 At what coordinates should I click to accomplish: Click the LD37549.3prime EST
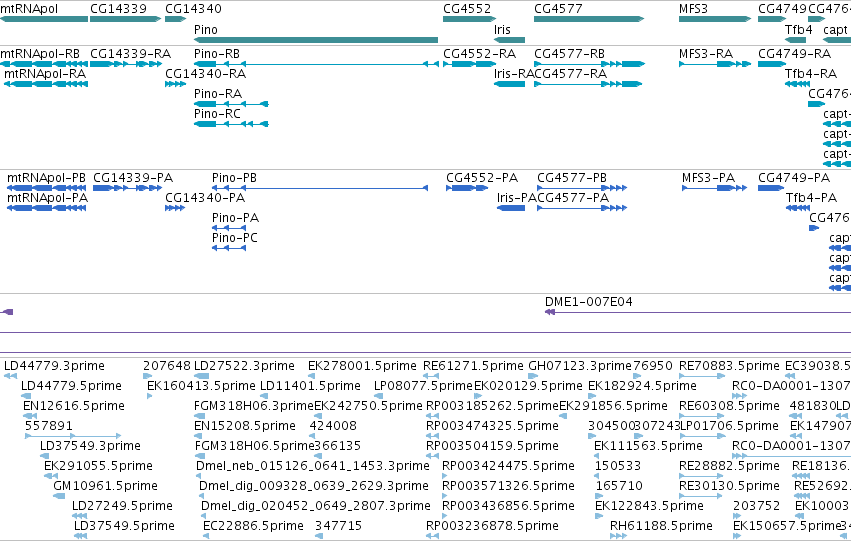(x=45, y=455)
